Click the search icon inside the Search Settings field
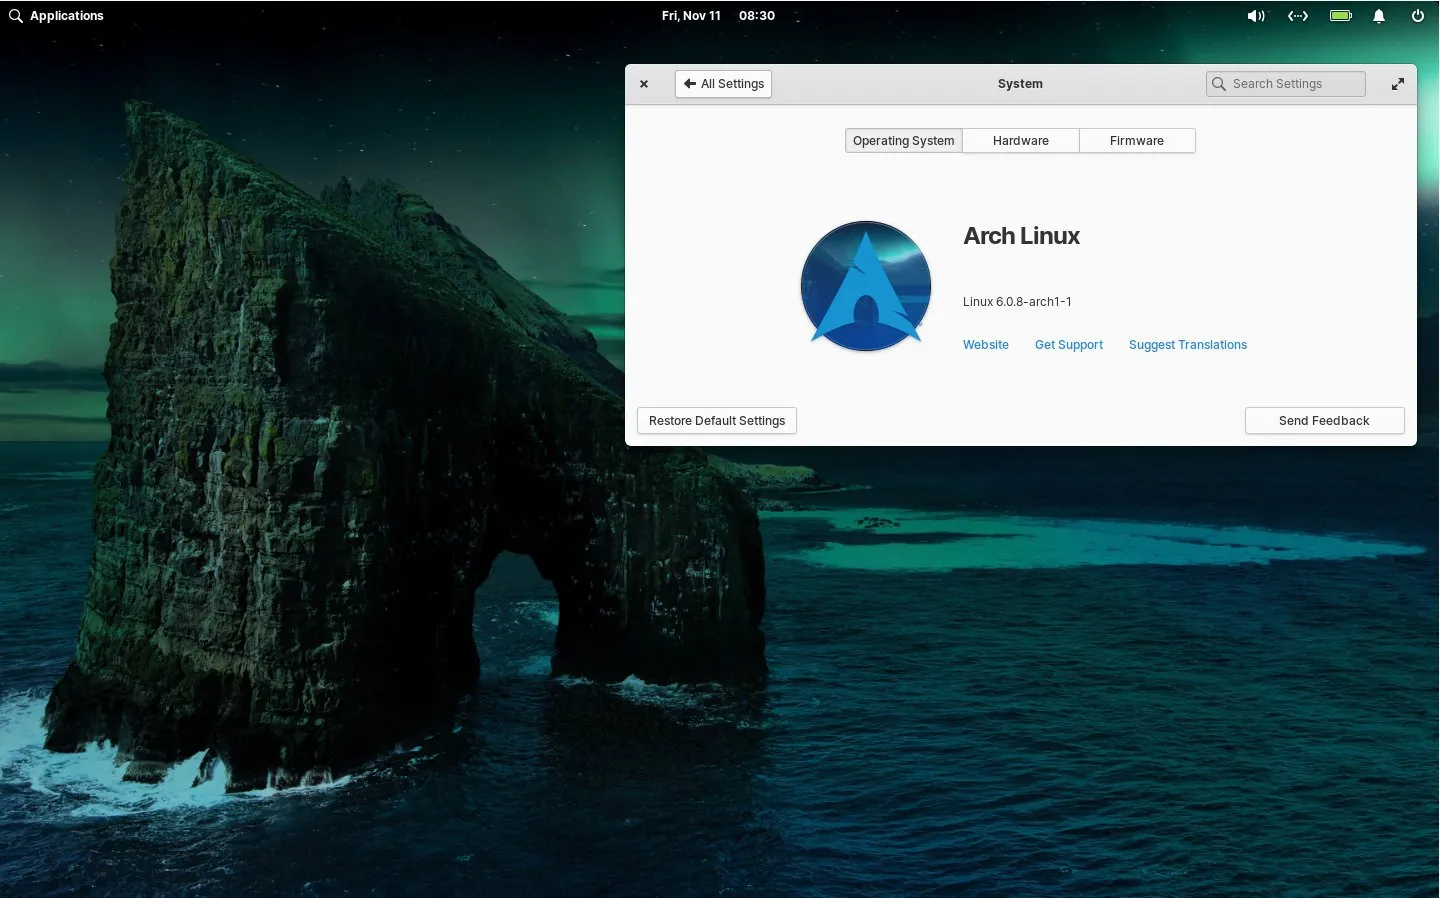The image size is (1440, 898). coord(1219,84)
